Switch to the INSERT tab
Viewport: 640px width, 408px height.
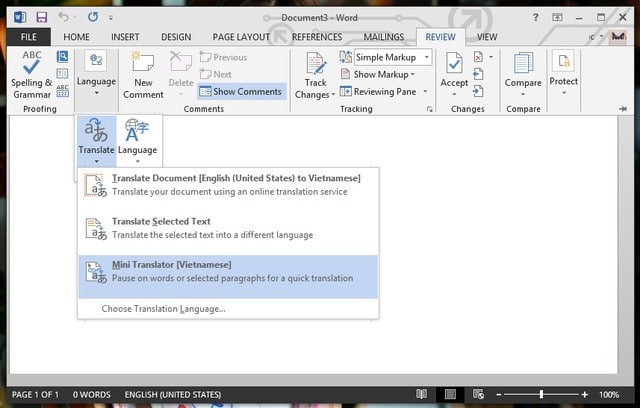pos(125,37)
